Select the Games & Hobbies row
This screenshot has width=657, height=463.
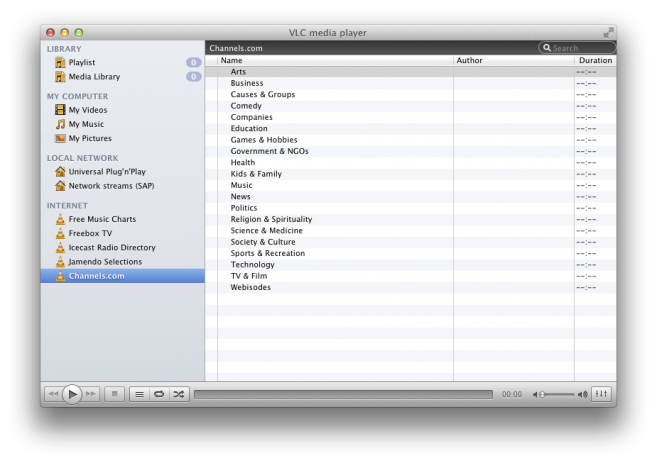[411, 140]
